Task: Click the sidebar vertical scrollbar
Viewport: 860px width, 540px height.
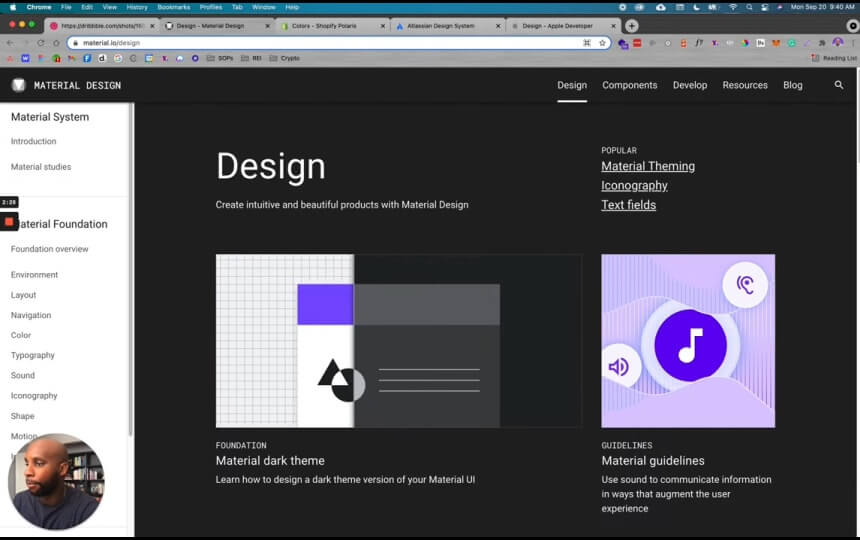Action: point(131,270)
